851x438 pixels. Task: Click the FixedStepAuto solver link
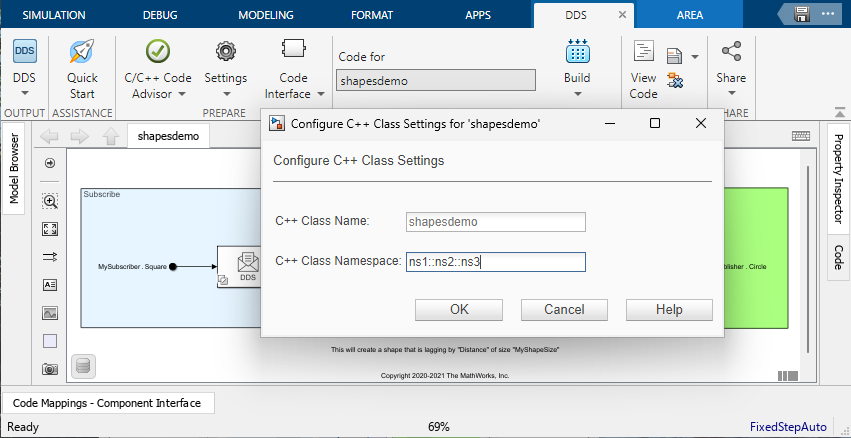(x=788, y=427)
